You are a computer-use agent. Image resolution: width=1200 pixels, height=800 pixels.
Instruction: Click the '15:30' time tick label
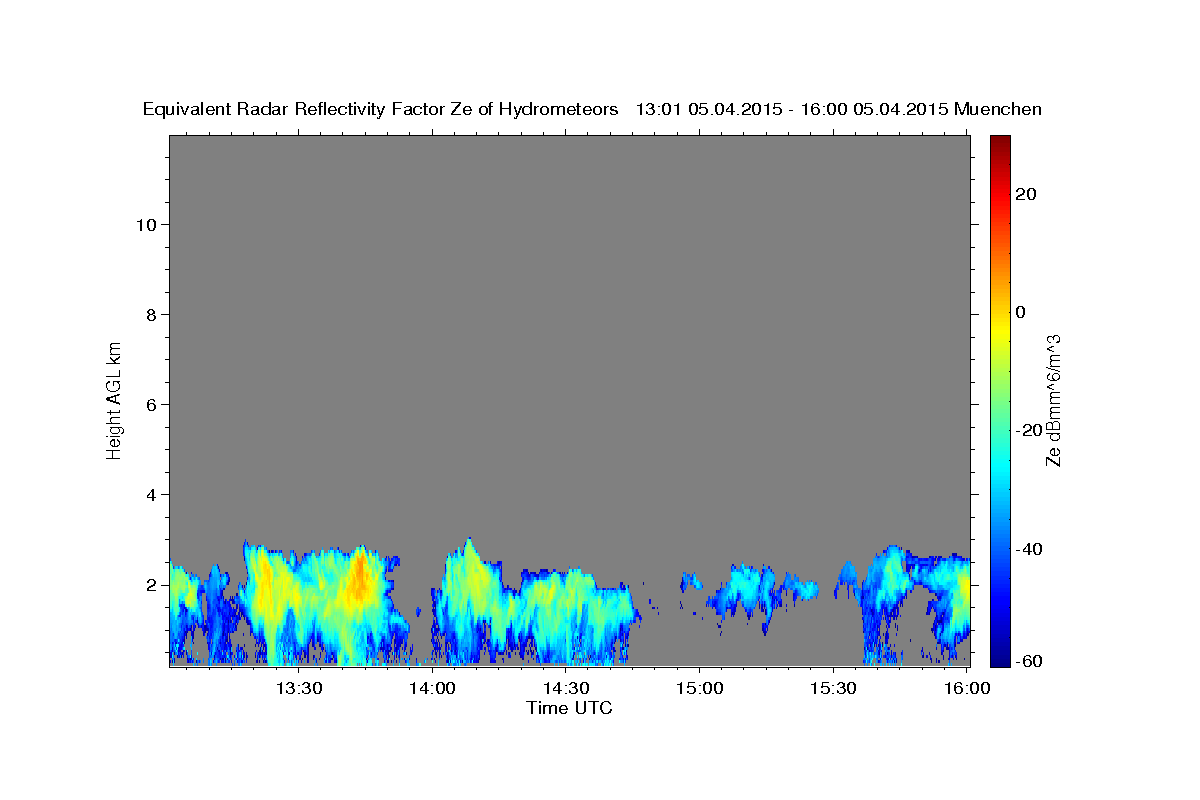832,688
